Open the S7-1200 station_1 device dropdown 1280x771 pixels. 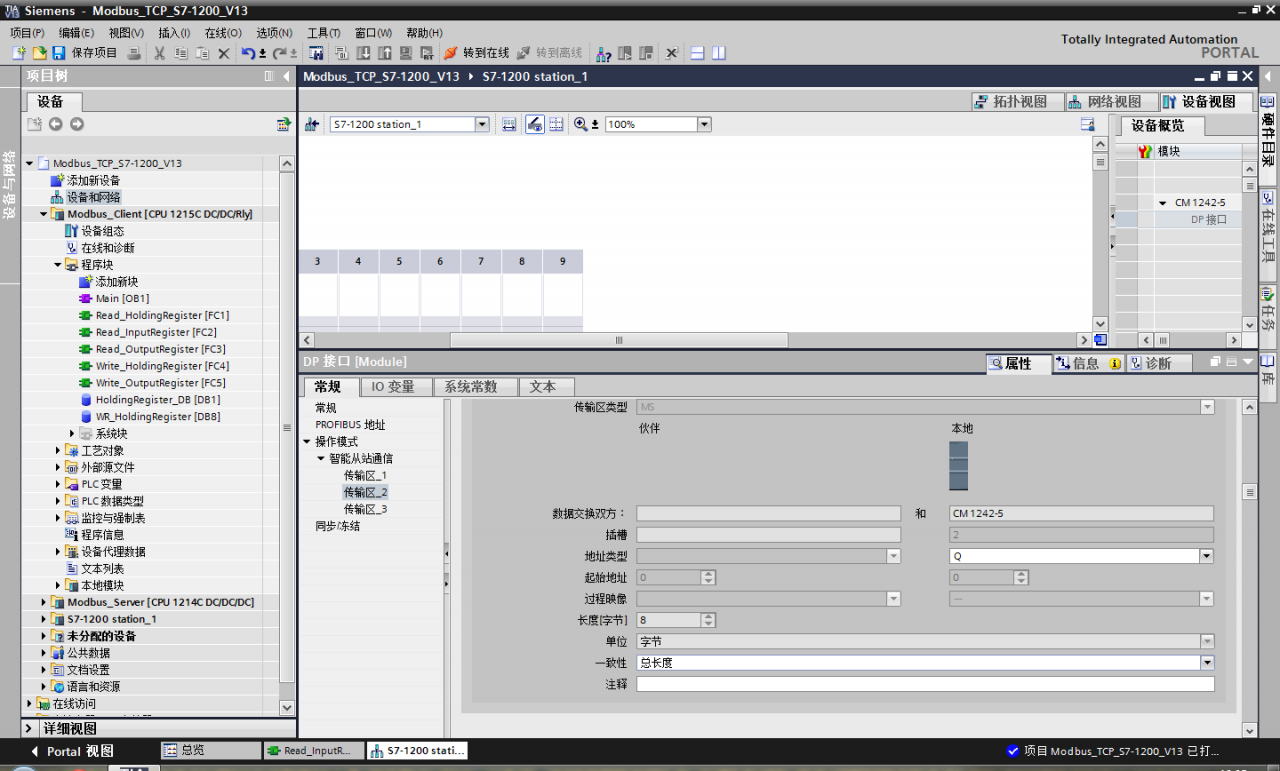point(482,124)
